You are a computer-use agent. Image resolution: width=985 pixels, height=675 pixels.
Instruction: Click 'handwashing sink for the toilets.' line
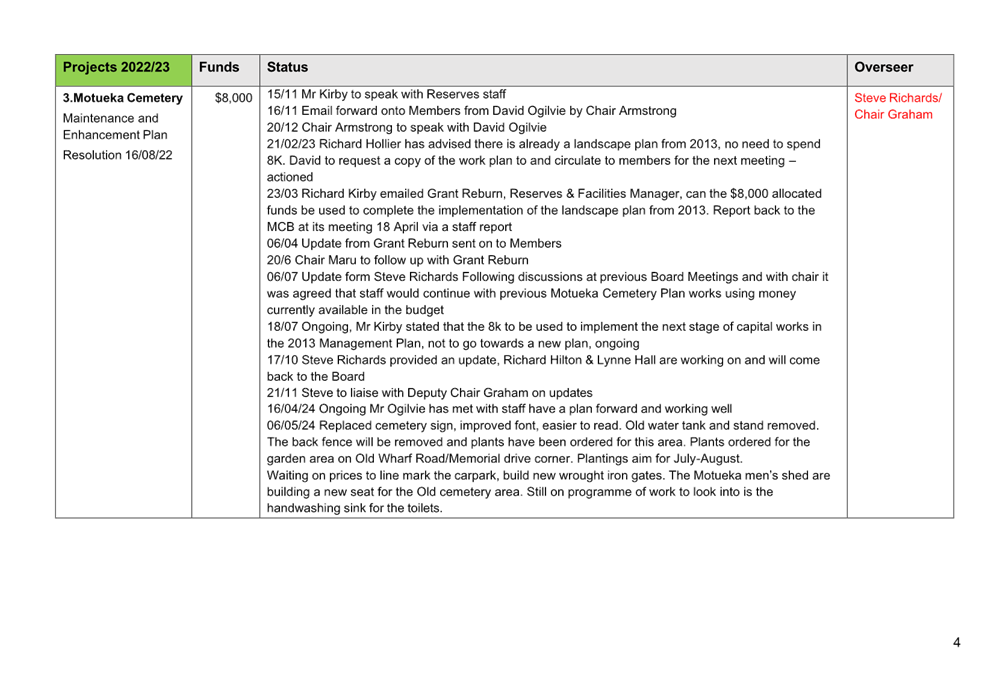pos(354,508)
